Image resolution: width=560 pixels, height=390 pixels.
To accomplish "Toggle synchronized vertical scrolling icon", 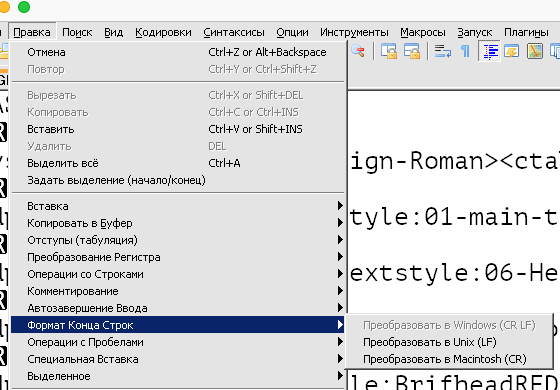I will 389,51.
